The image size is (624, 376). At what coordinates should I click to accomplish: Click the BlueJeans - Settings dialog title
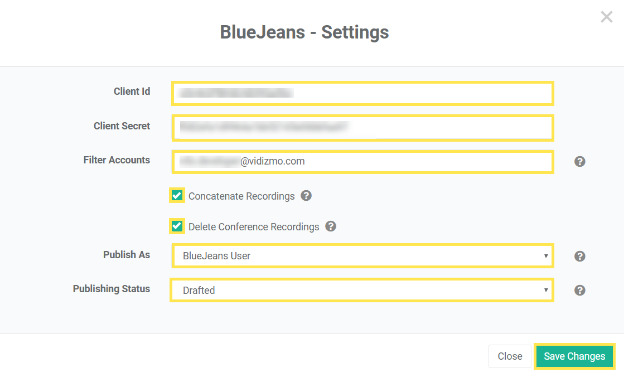click(304, 32)
